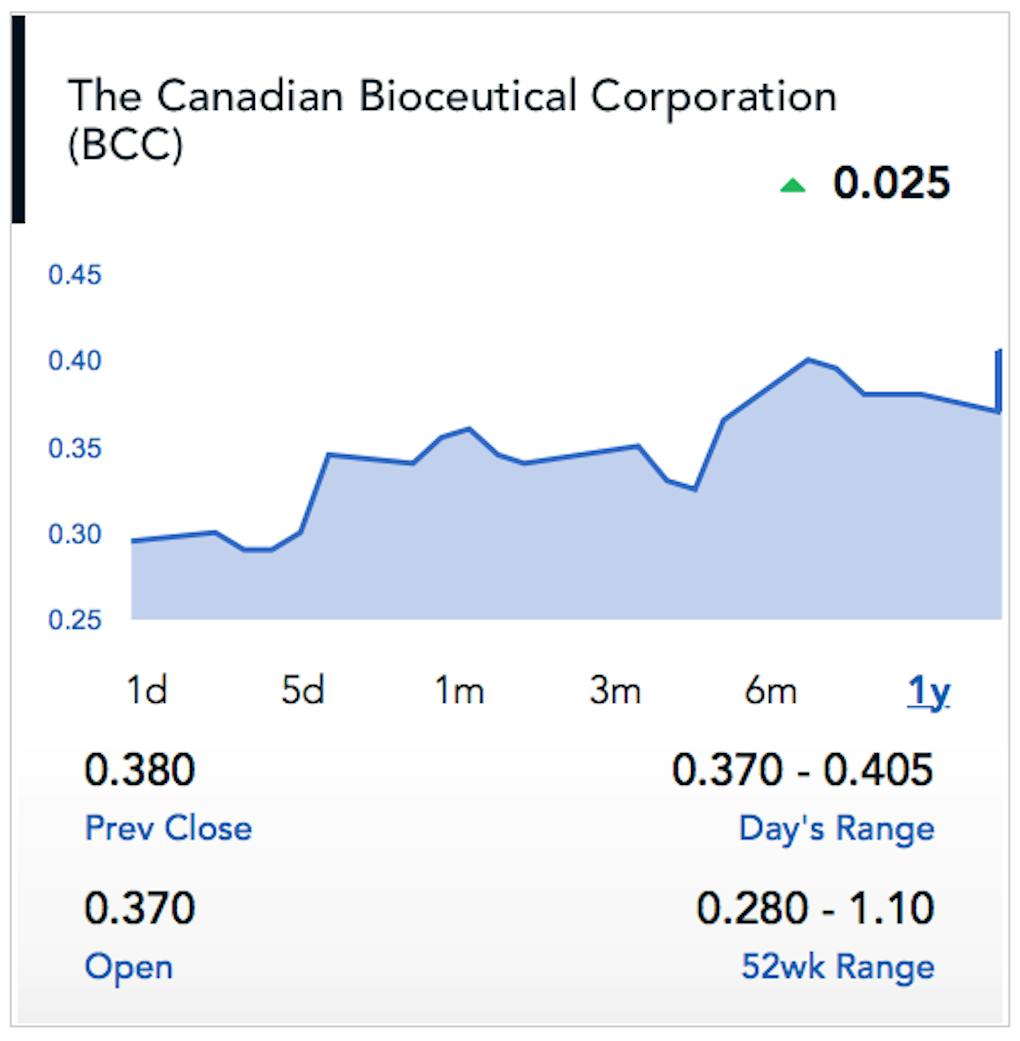The image size is (1020, 1041).
Task: Click the 0.45 y-axis label
Action: [76, 275]
